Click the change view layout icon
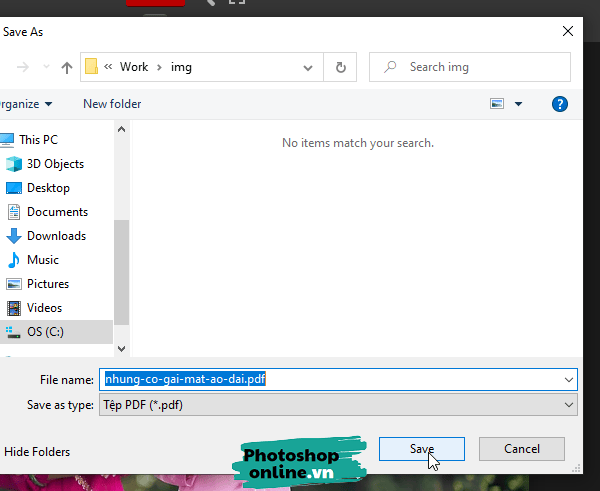Viewport: 600px width, 491px height. [498, 104]
